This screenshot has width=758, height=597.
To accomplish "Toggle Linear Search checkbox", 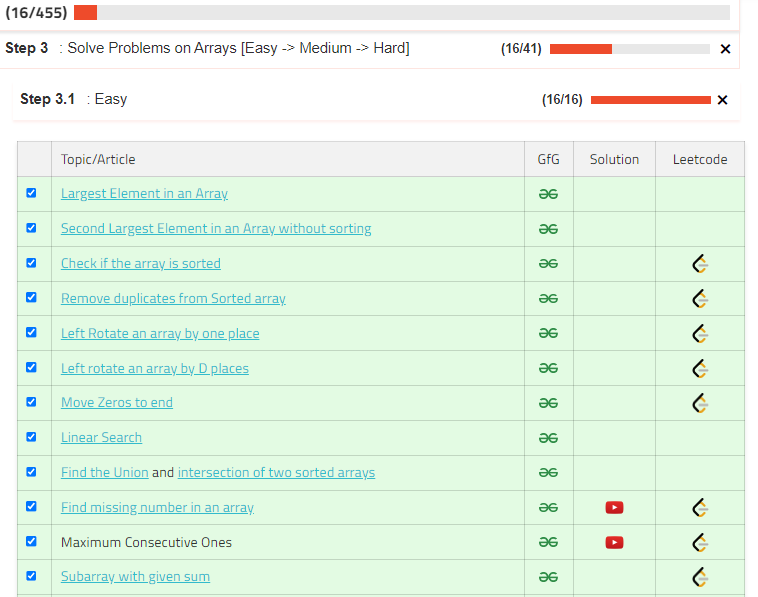I will coord(31,437).
